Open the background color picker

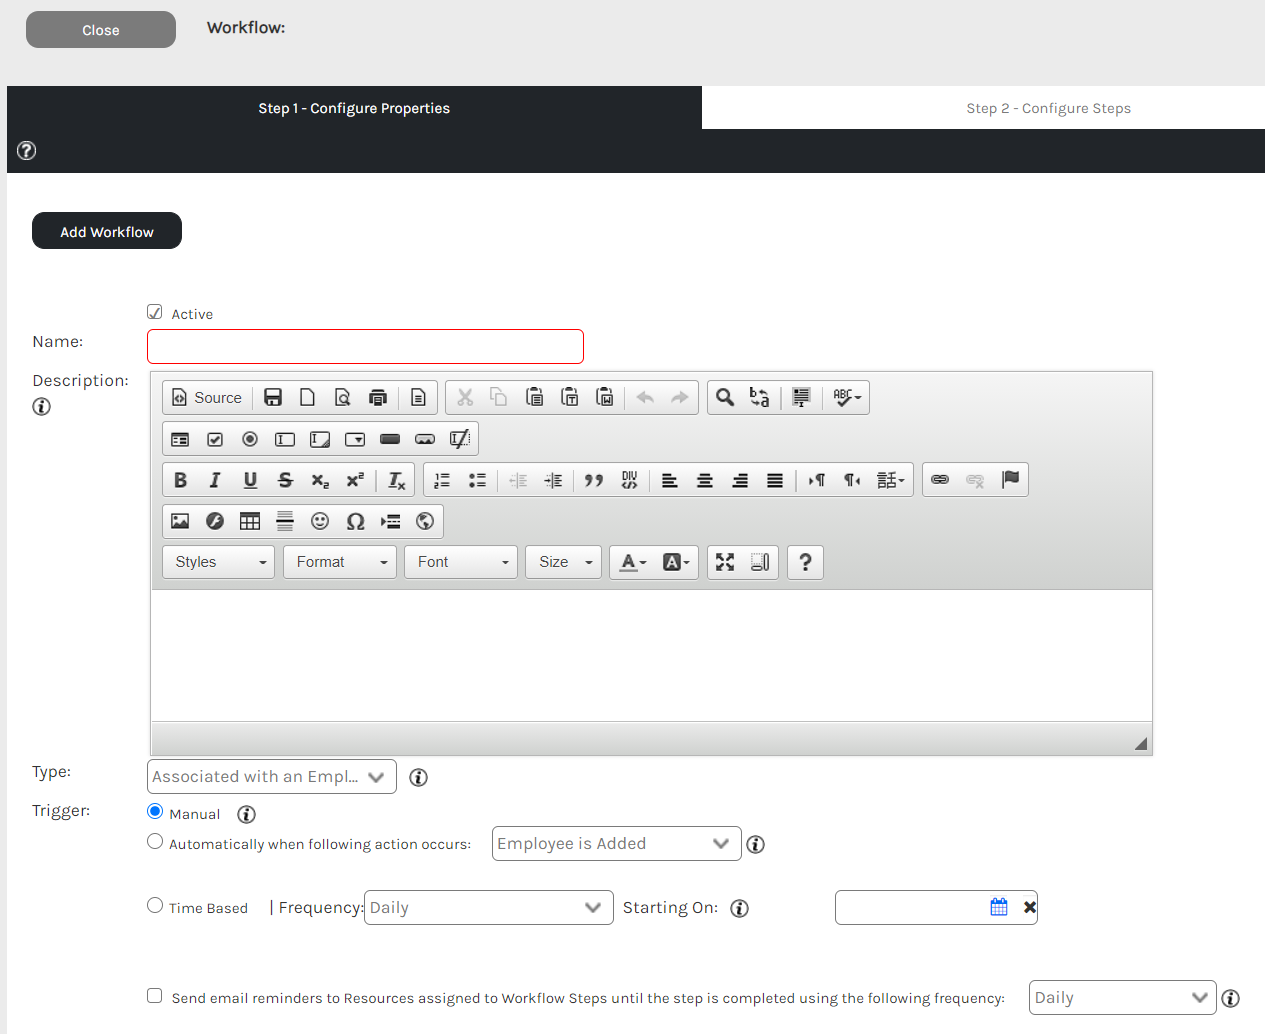pos(676,562)
